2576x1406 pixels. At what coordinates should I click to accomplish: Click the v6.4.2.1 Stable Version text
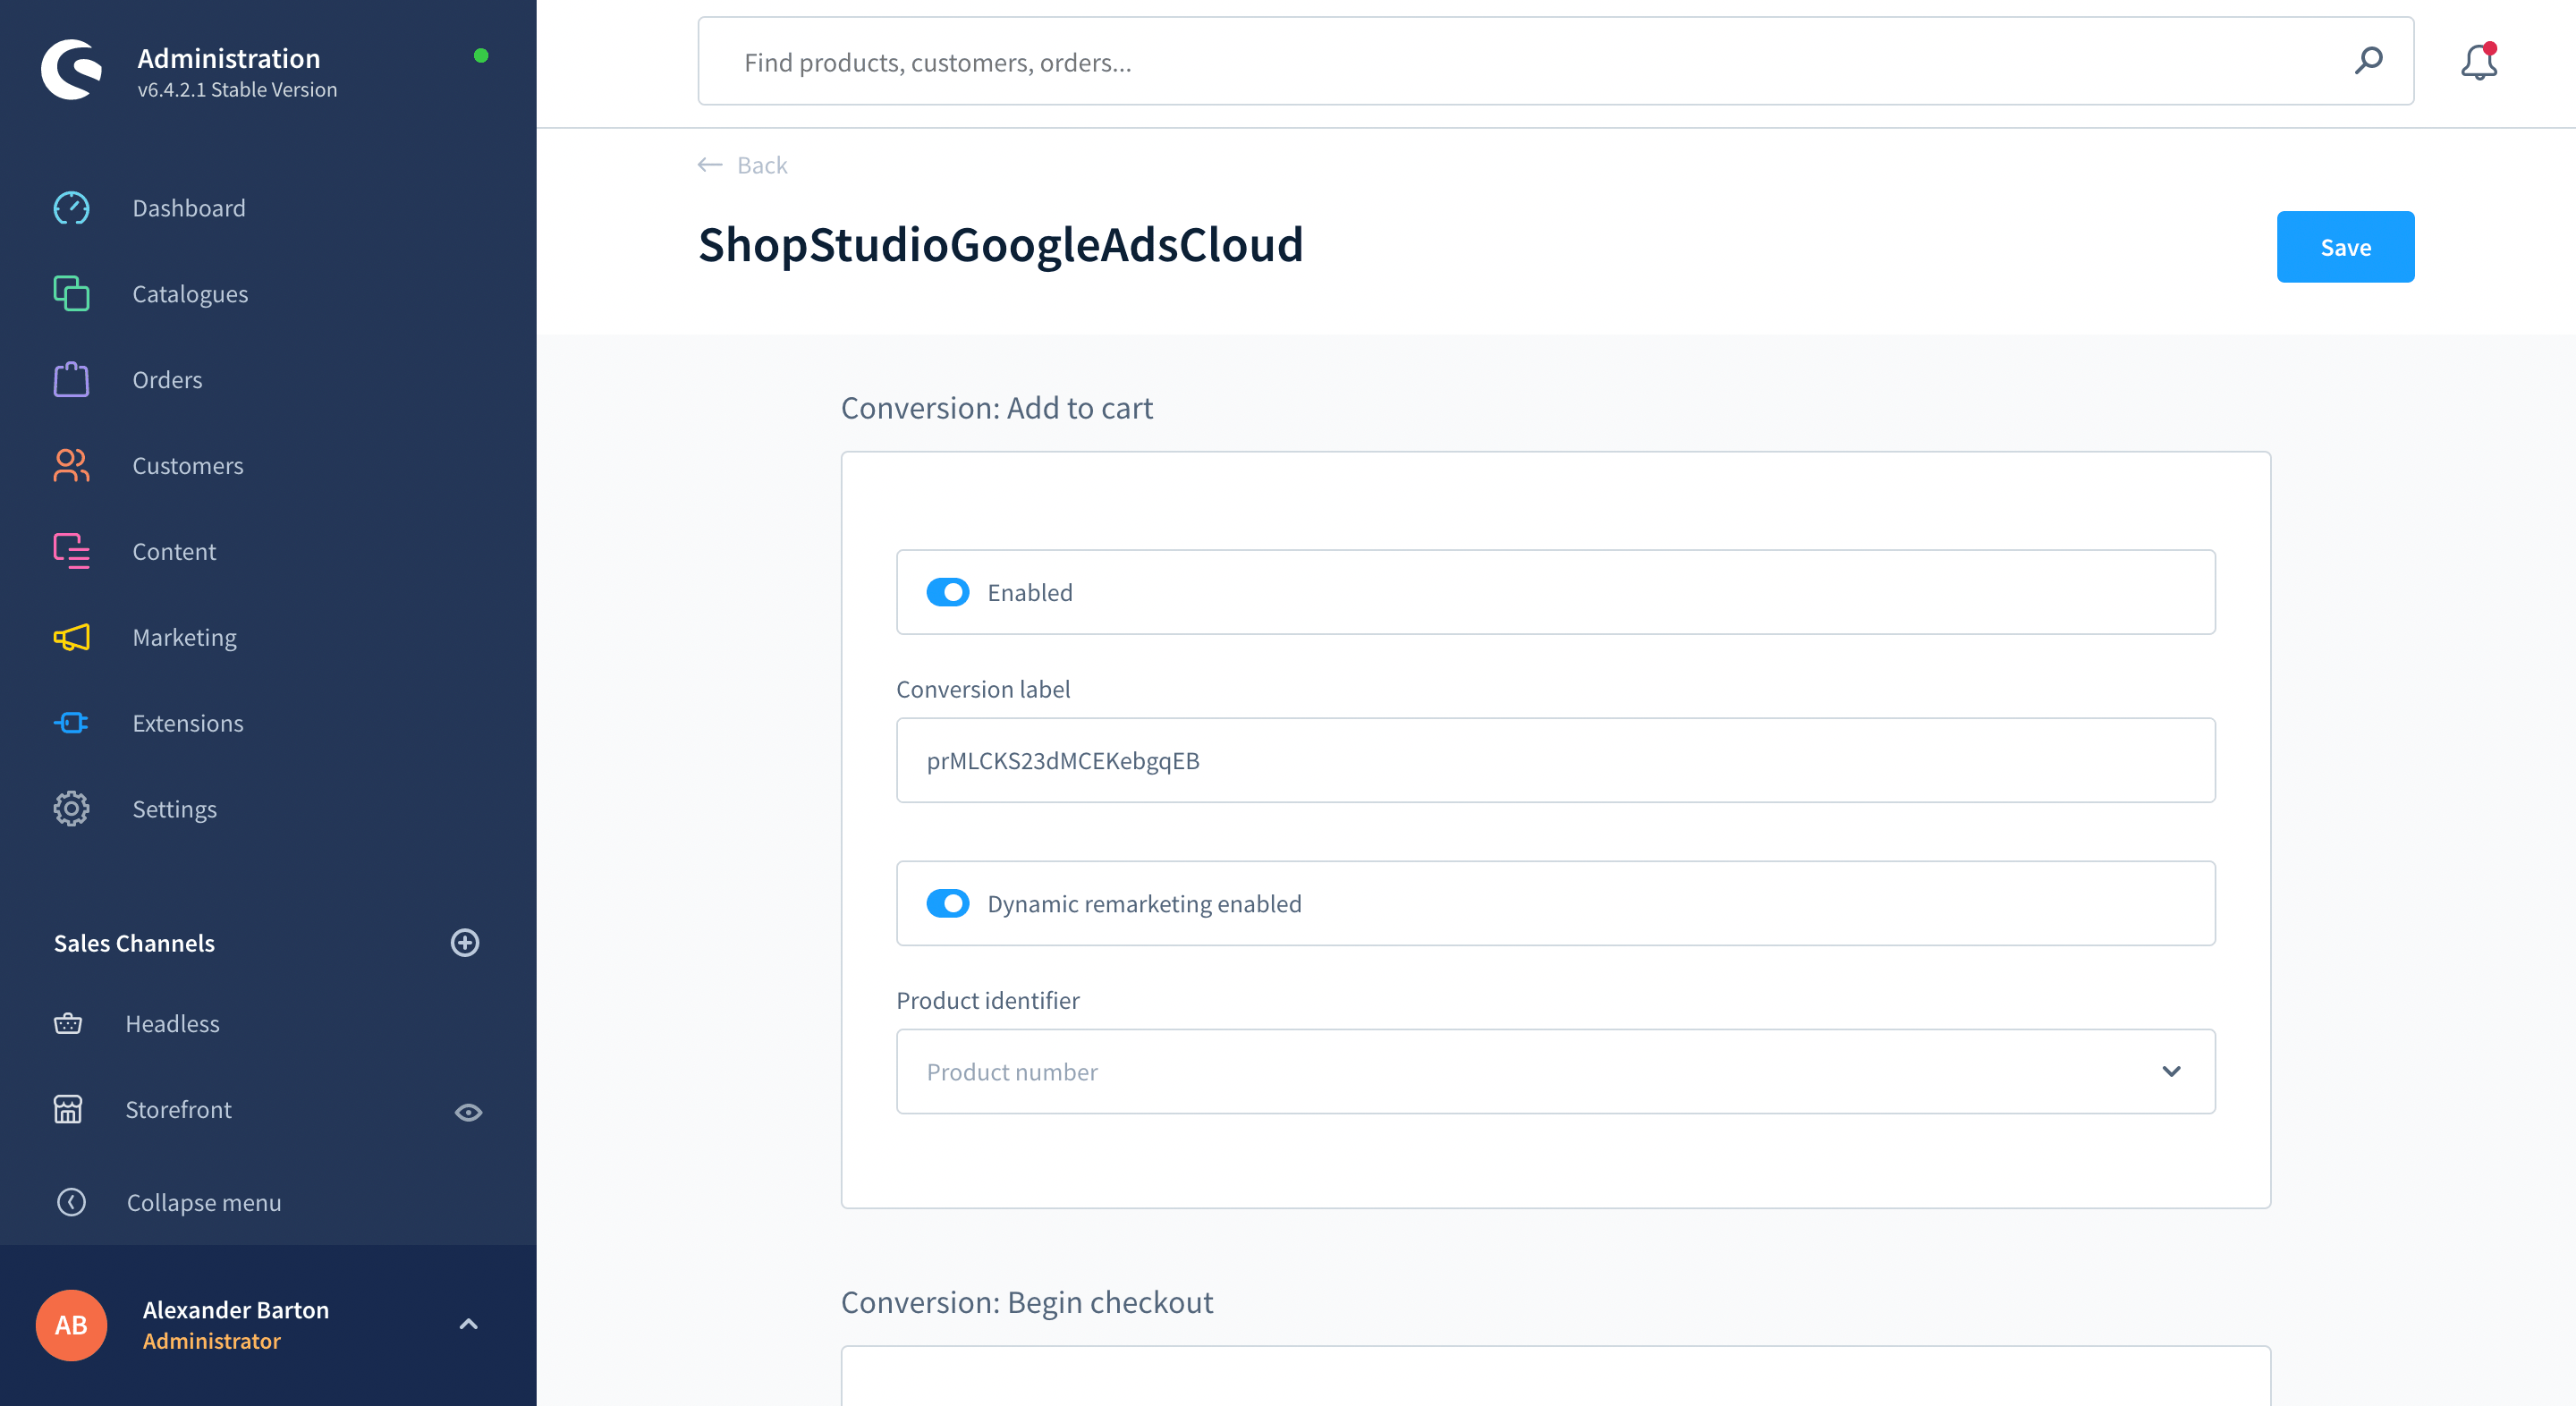click(237, 90)
